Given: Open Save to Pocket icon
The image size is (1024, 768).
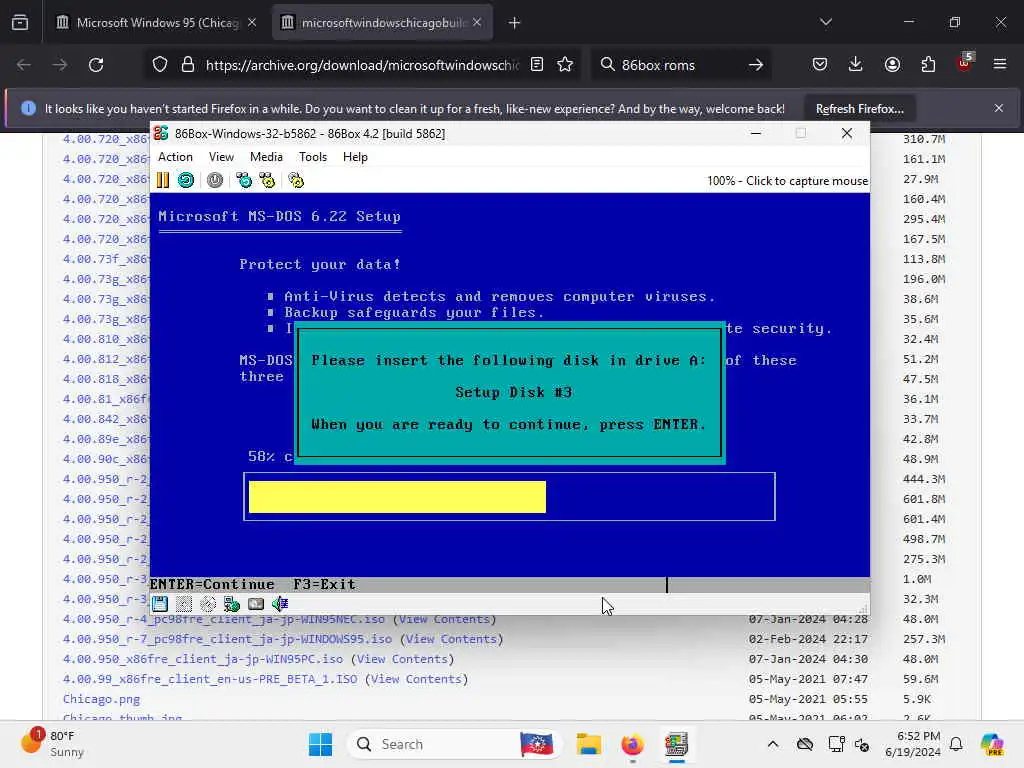Looking at the screenshot, I should [x=820, y=65].
